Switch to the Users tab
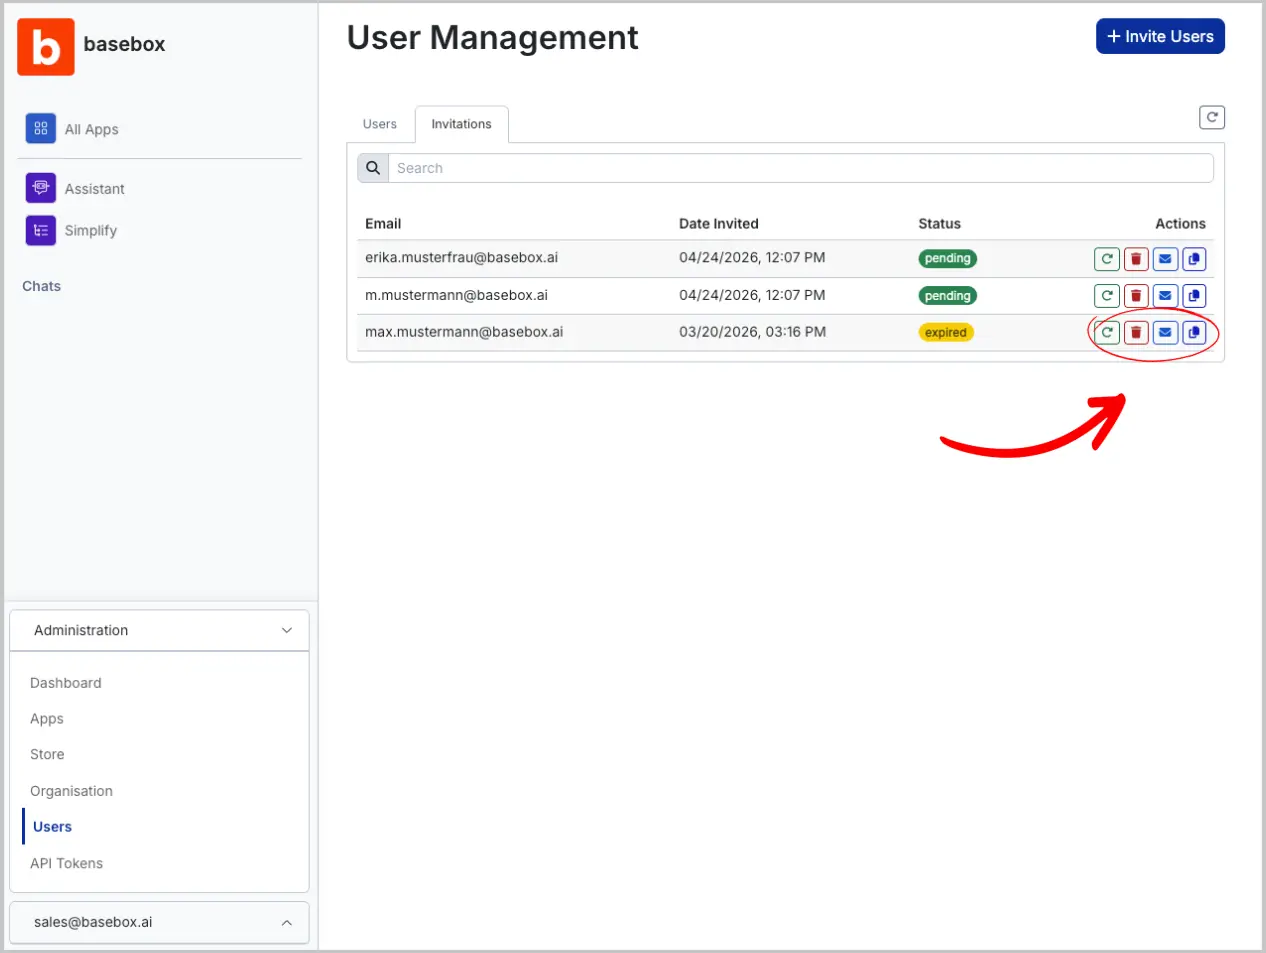This screenshot has height=953, width=1266. (379, 124)
